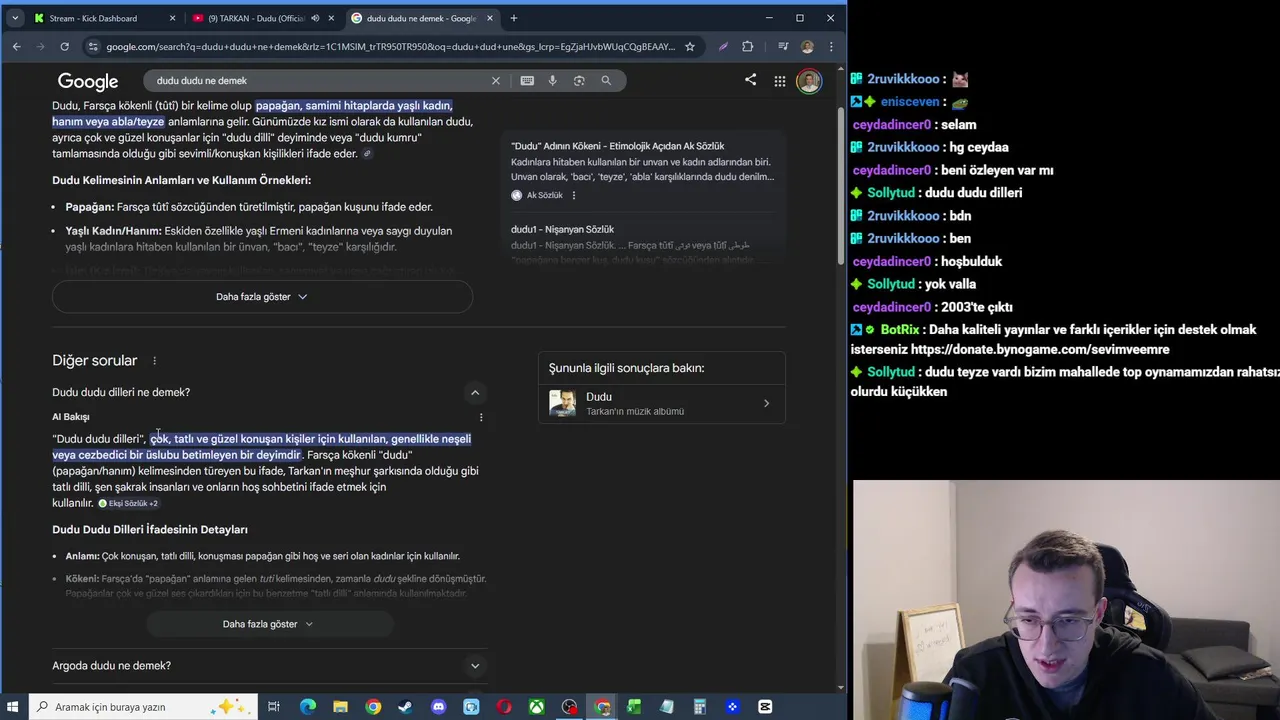Go back to the previous page
The width and height of the screenshot is (1280, 720).
tap(17, 46)
